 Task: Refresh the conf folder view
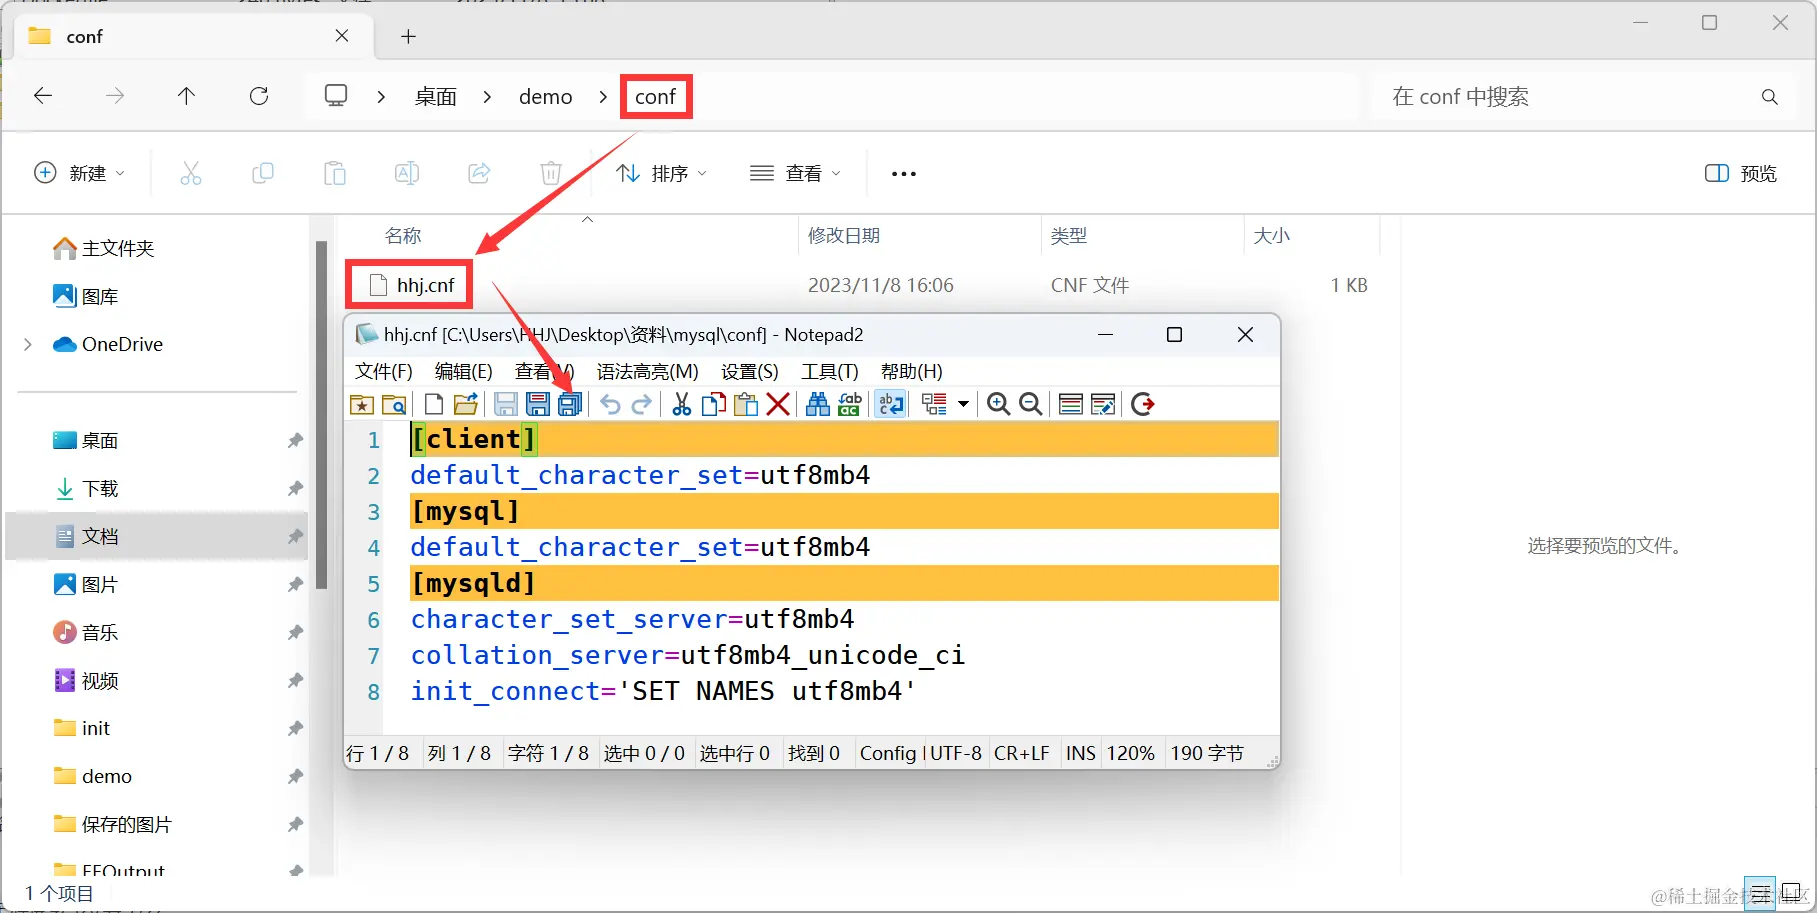(259, 96)
